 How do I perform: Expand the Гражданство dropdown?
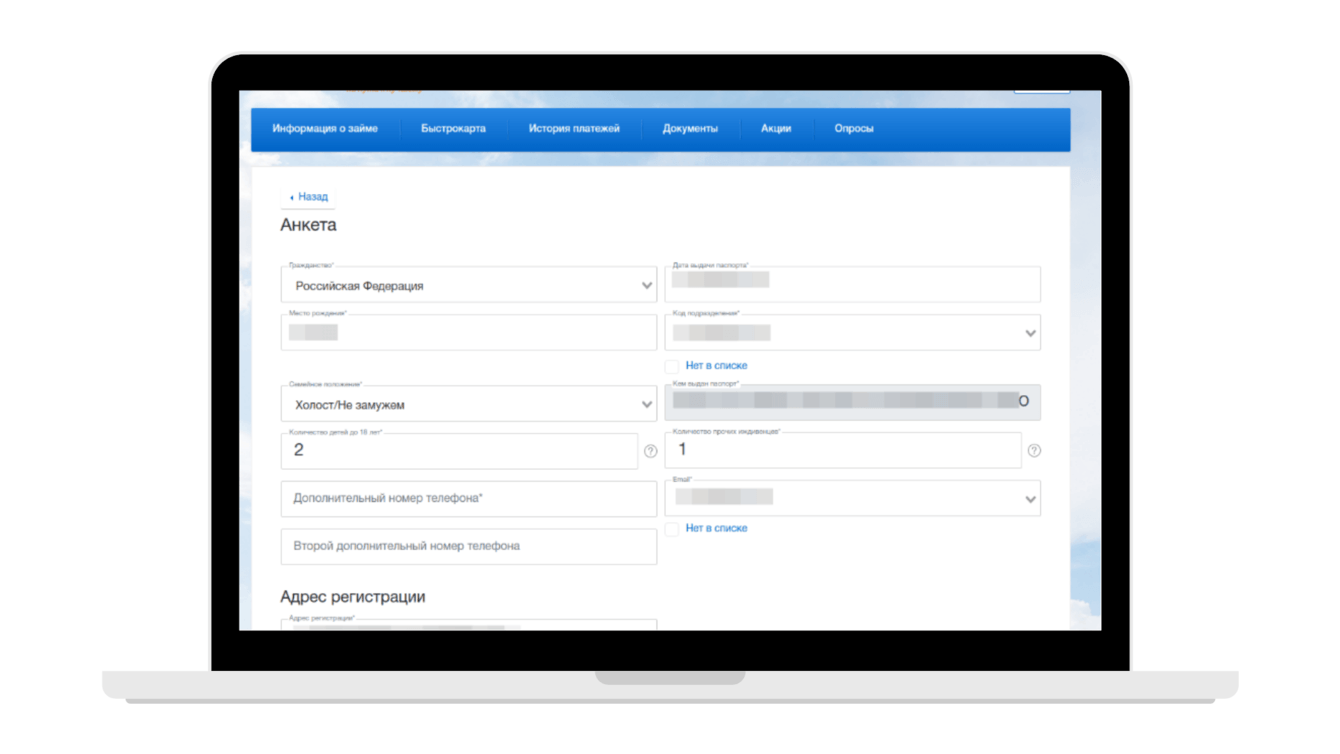pyautogui.click(x=468, y=285)
